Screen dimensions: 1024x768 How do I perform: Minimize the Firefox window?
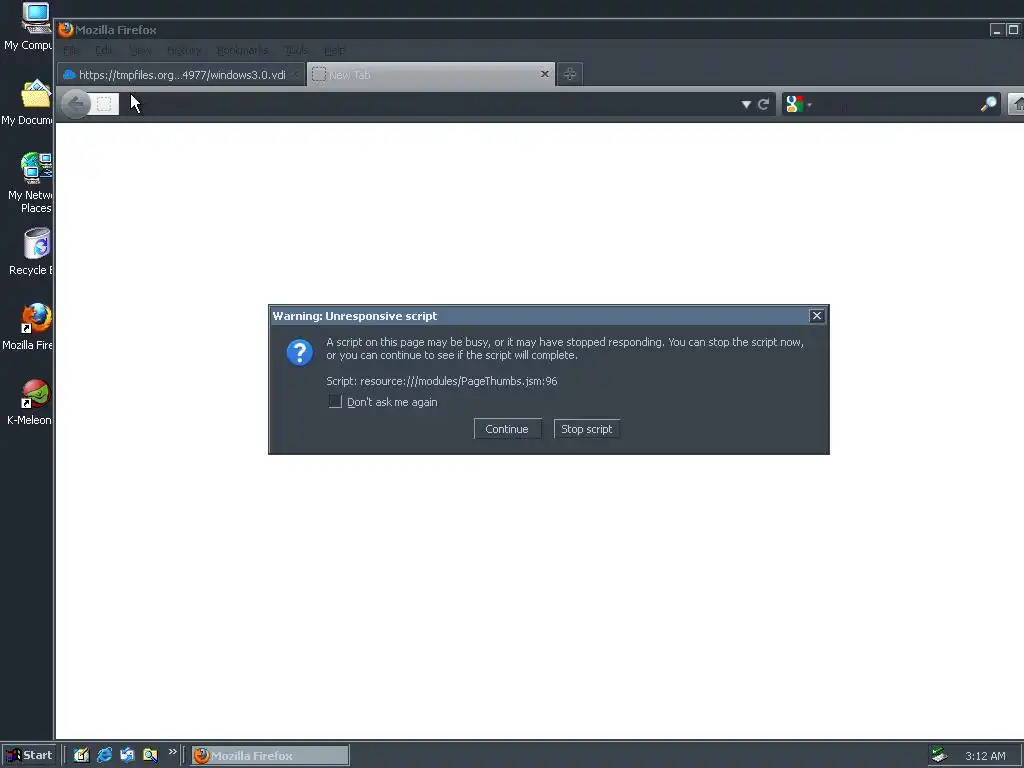[x=997, y=30]
